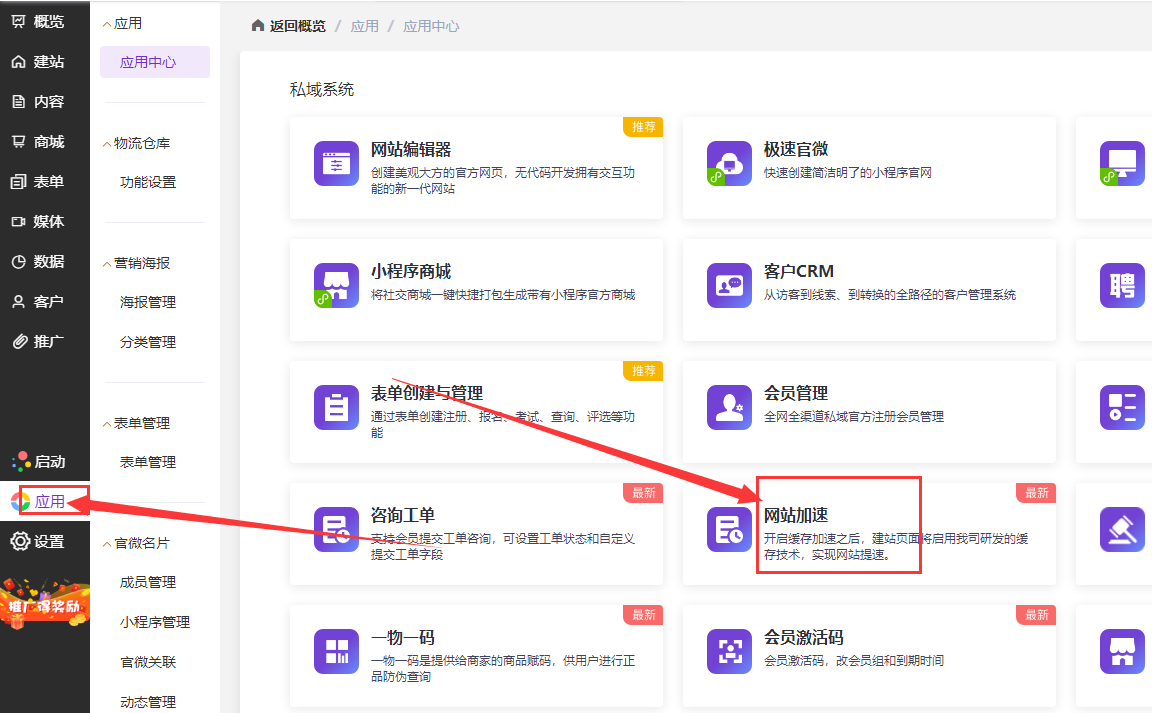Click the 应用 breadcrumb link
This screenshot has width=1152, height=713.
pyautogui.click(x=364, y=26)
